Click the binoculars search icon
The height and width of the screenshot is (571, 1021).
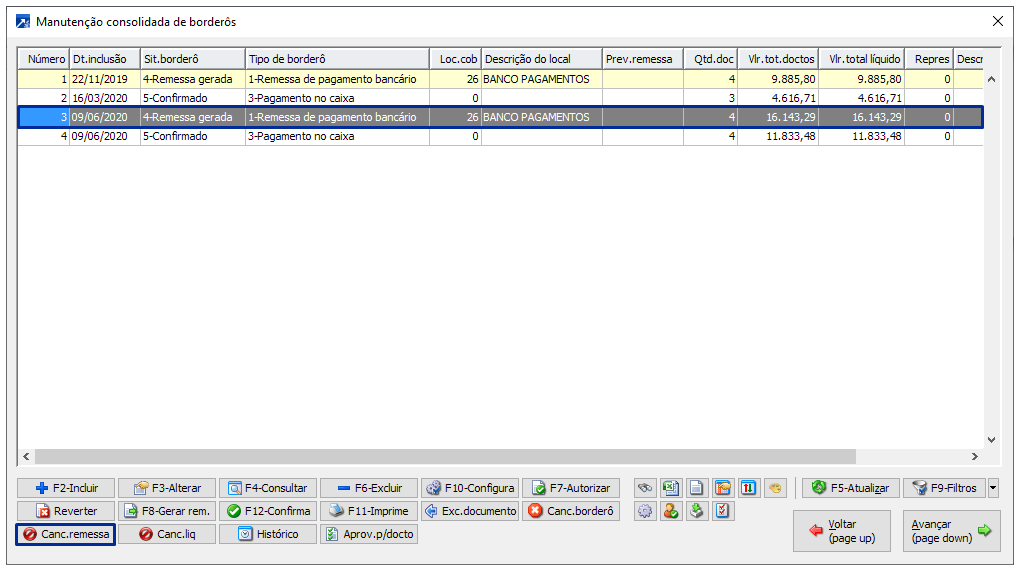coord(645,488)
